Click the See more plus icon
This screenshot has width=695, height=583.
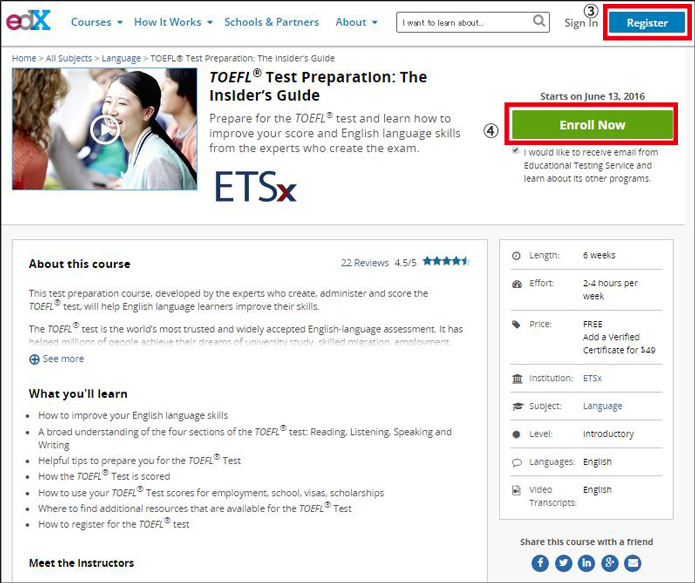pyautogui.click(x=34, y=359)
